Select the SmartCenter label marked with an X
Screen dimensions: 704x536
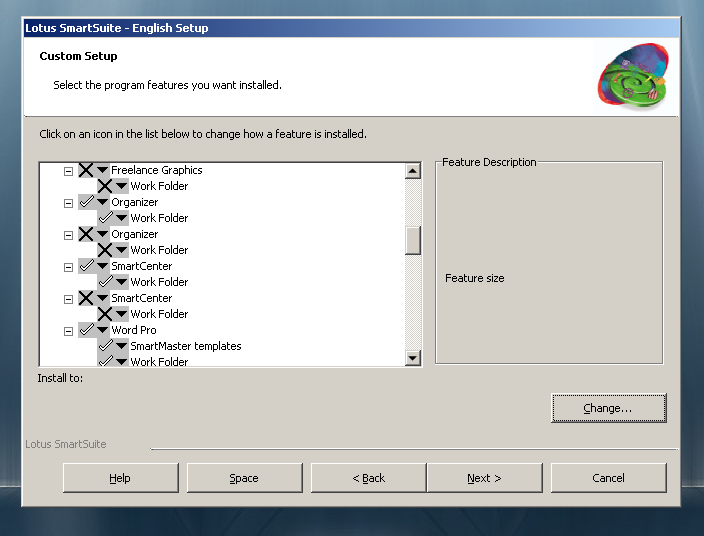[141, 298]
